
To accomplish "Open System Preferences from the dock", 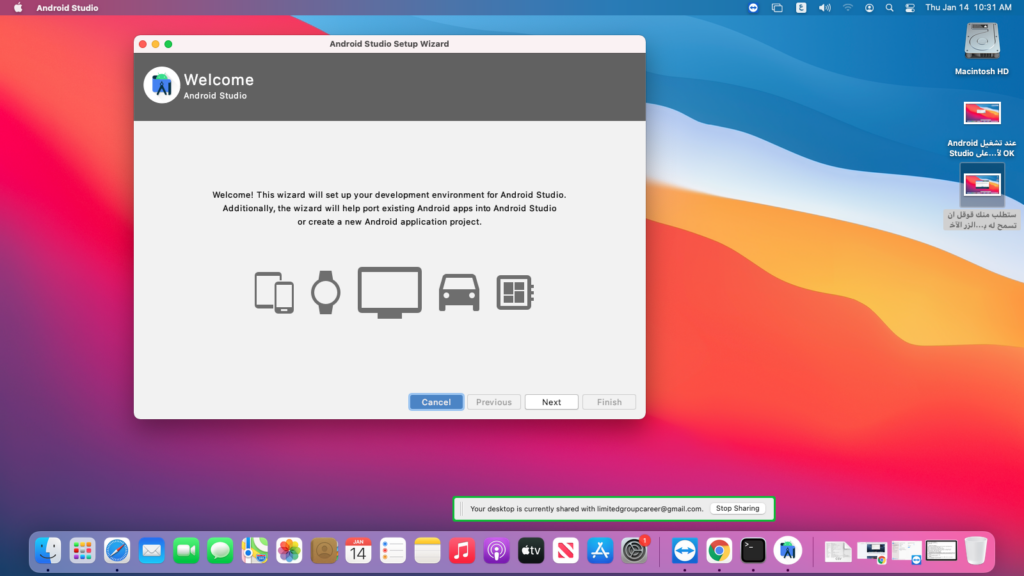I will 634,551.
